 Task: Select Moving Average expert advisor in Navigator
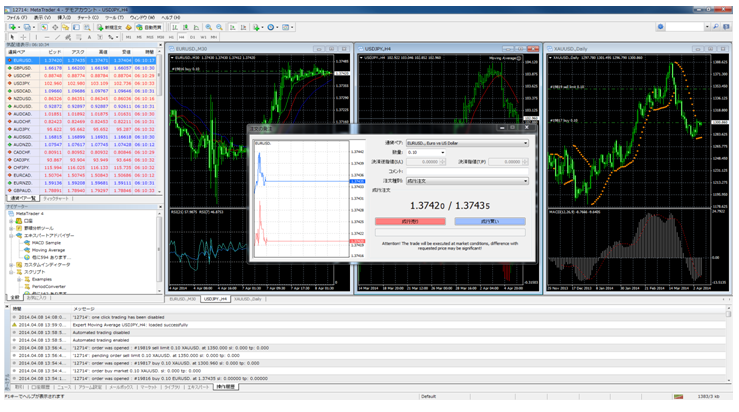coord(48,250)
